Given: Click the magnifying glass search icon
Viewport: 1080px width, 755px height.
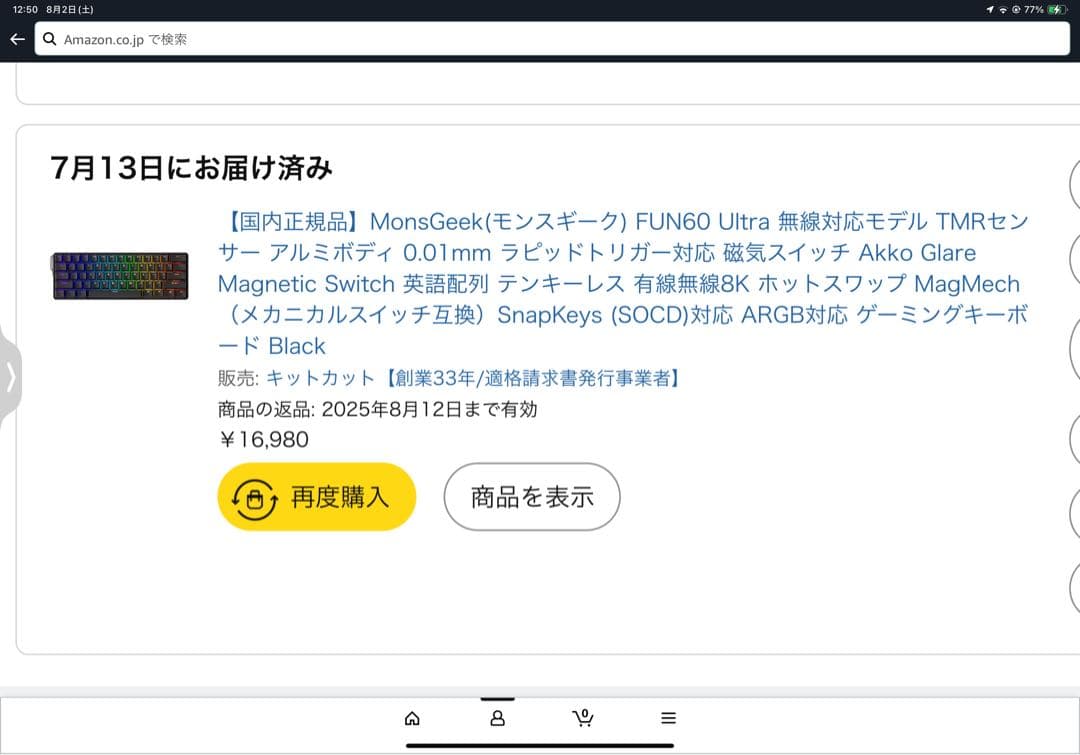Looking at the screenshot, I should [x=49, y=40].
